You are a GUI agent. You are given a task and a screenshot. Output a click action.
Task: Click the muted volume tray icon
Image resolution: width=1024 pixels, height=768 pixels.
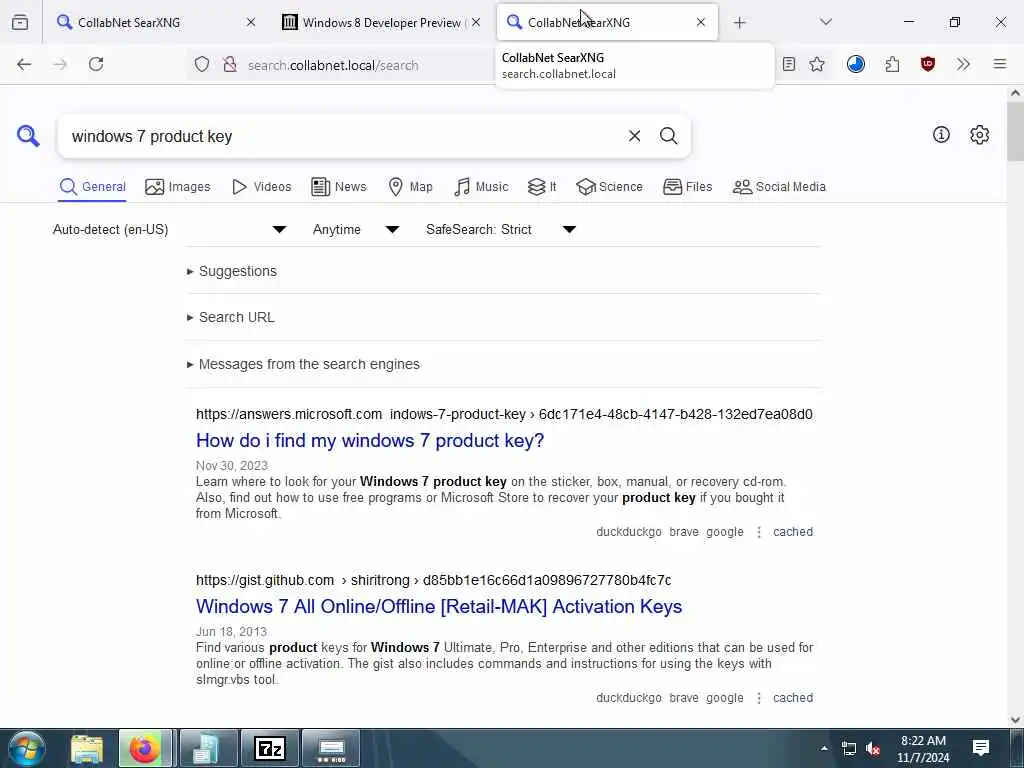(x=874, y=748)
